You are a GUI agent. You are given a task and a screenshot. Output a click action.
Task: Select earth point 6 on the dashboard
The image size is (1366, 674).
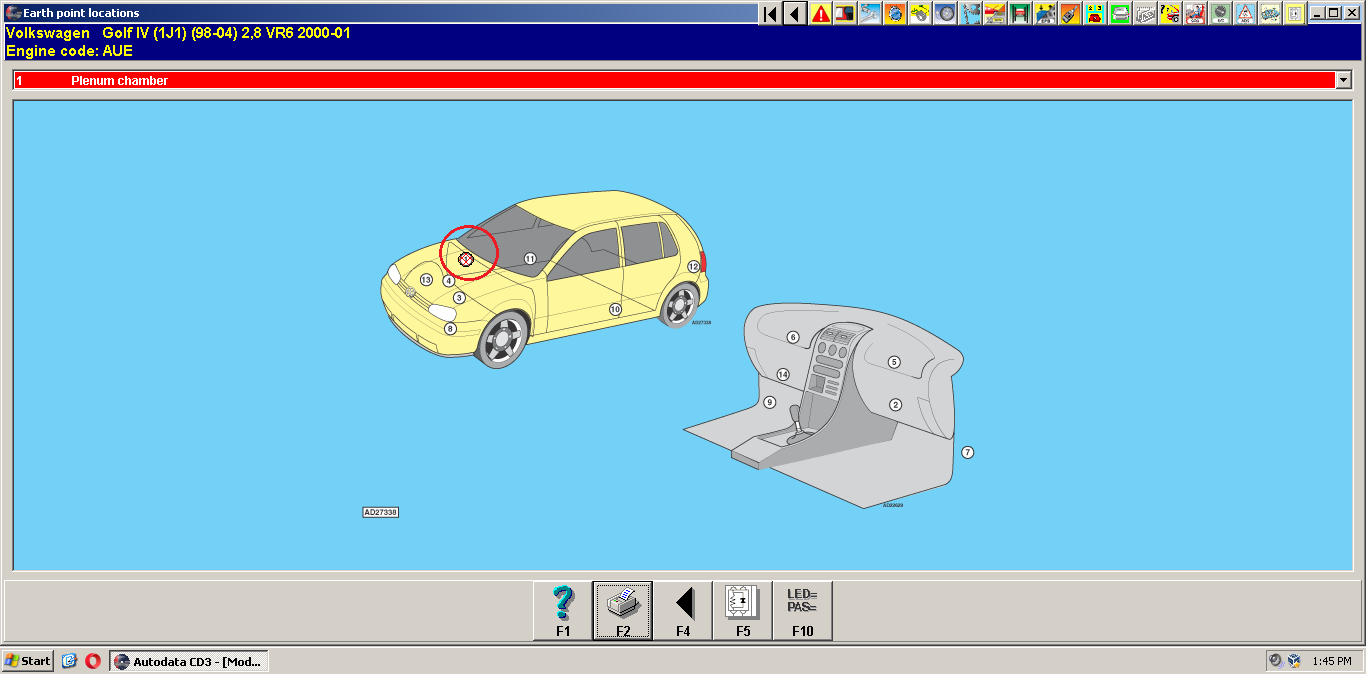pyautogui.click(x=793, y=338)
